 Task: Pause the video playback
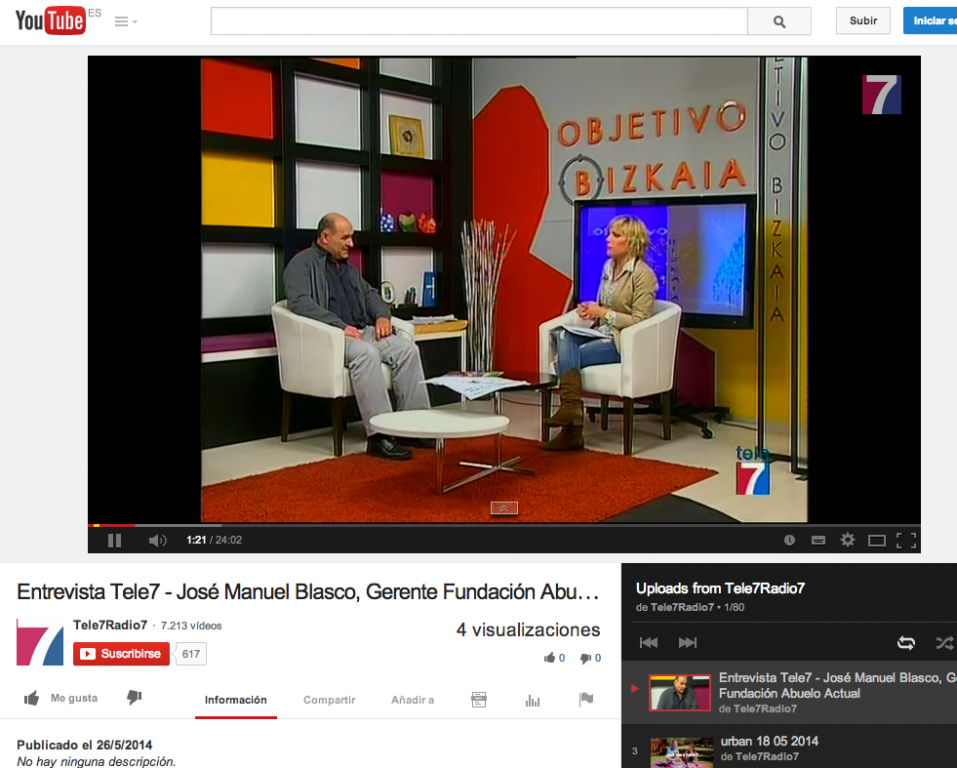114,540
